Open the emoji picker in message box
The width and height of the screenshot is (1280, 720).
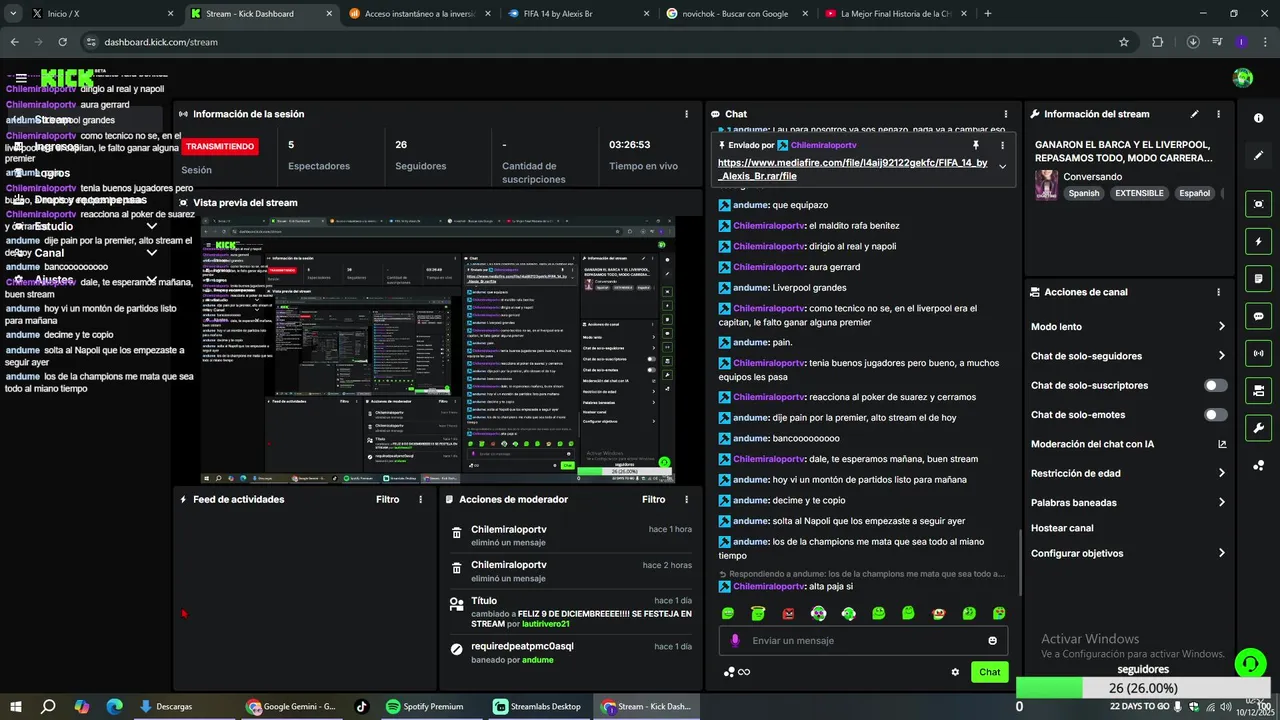point(992,640)
